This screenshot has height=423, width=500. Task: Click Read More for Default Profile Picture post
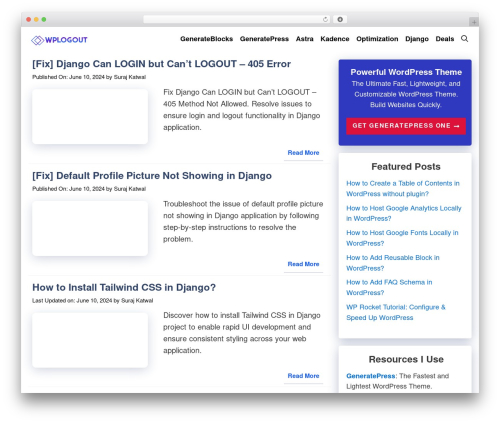(303, 264)
